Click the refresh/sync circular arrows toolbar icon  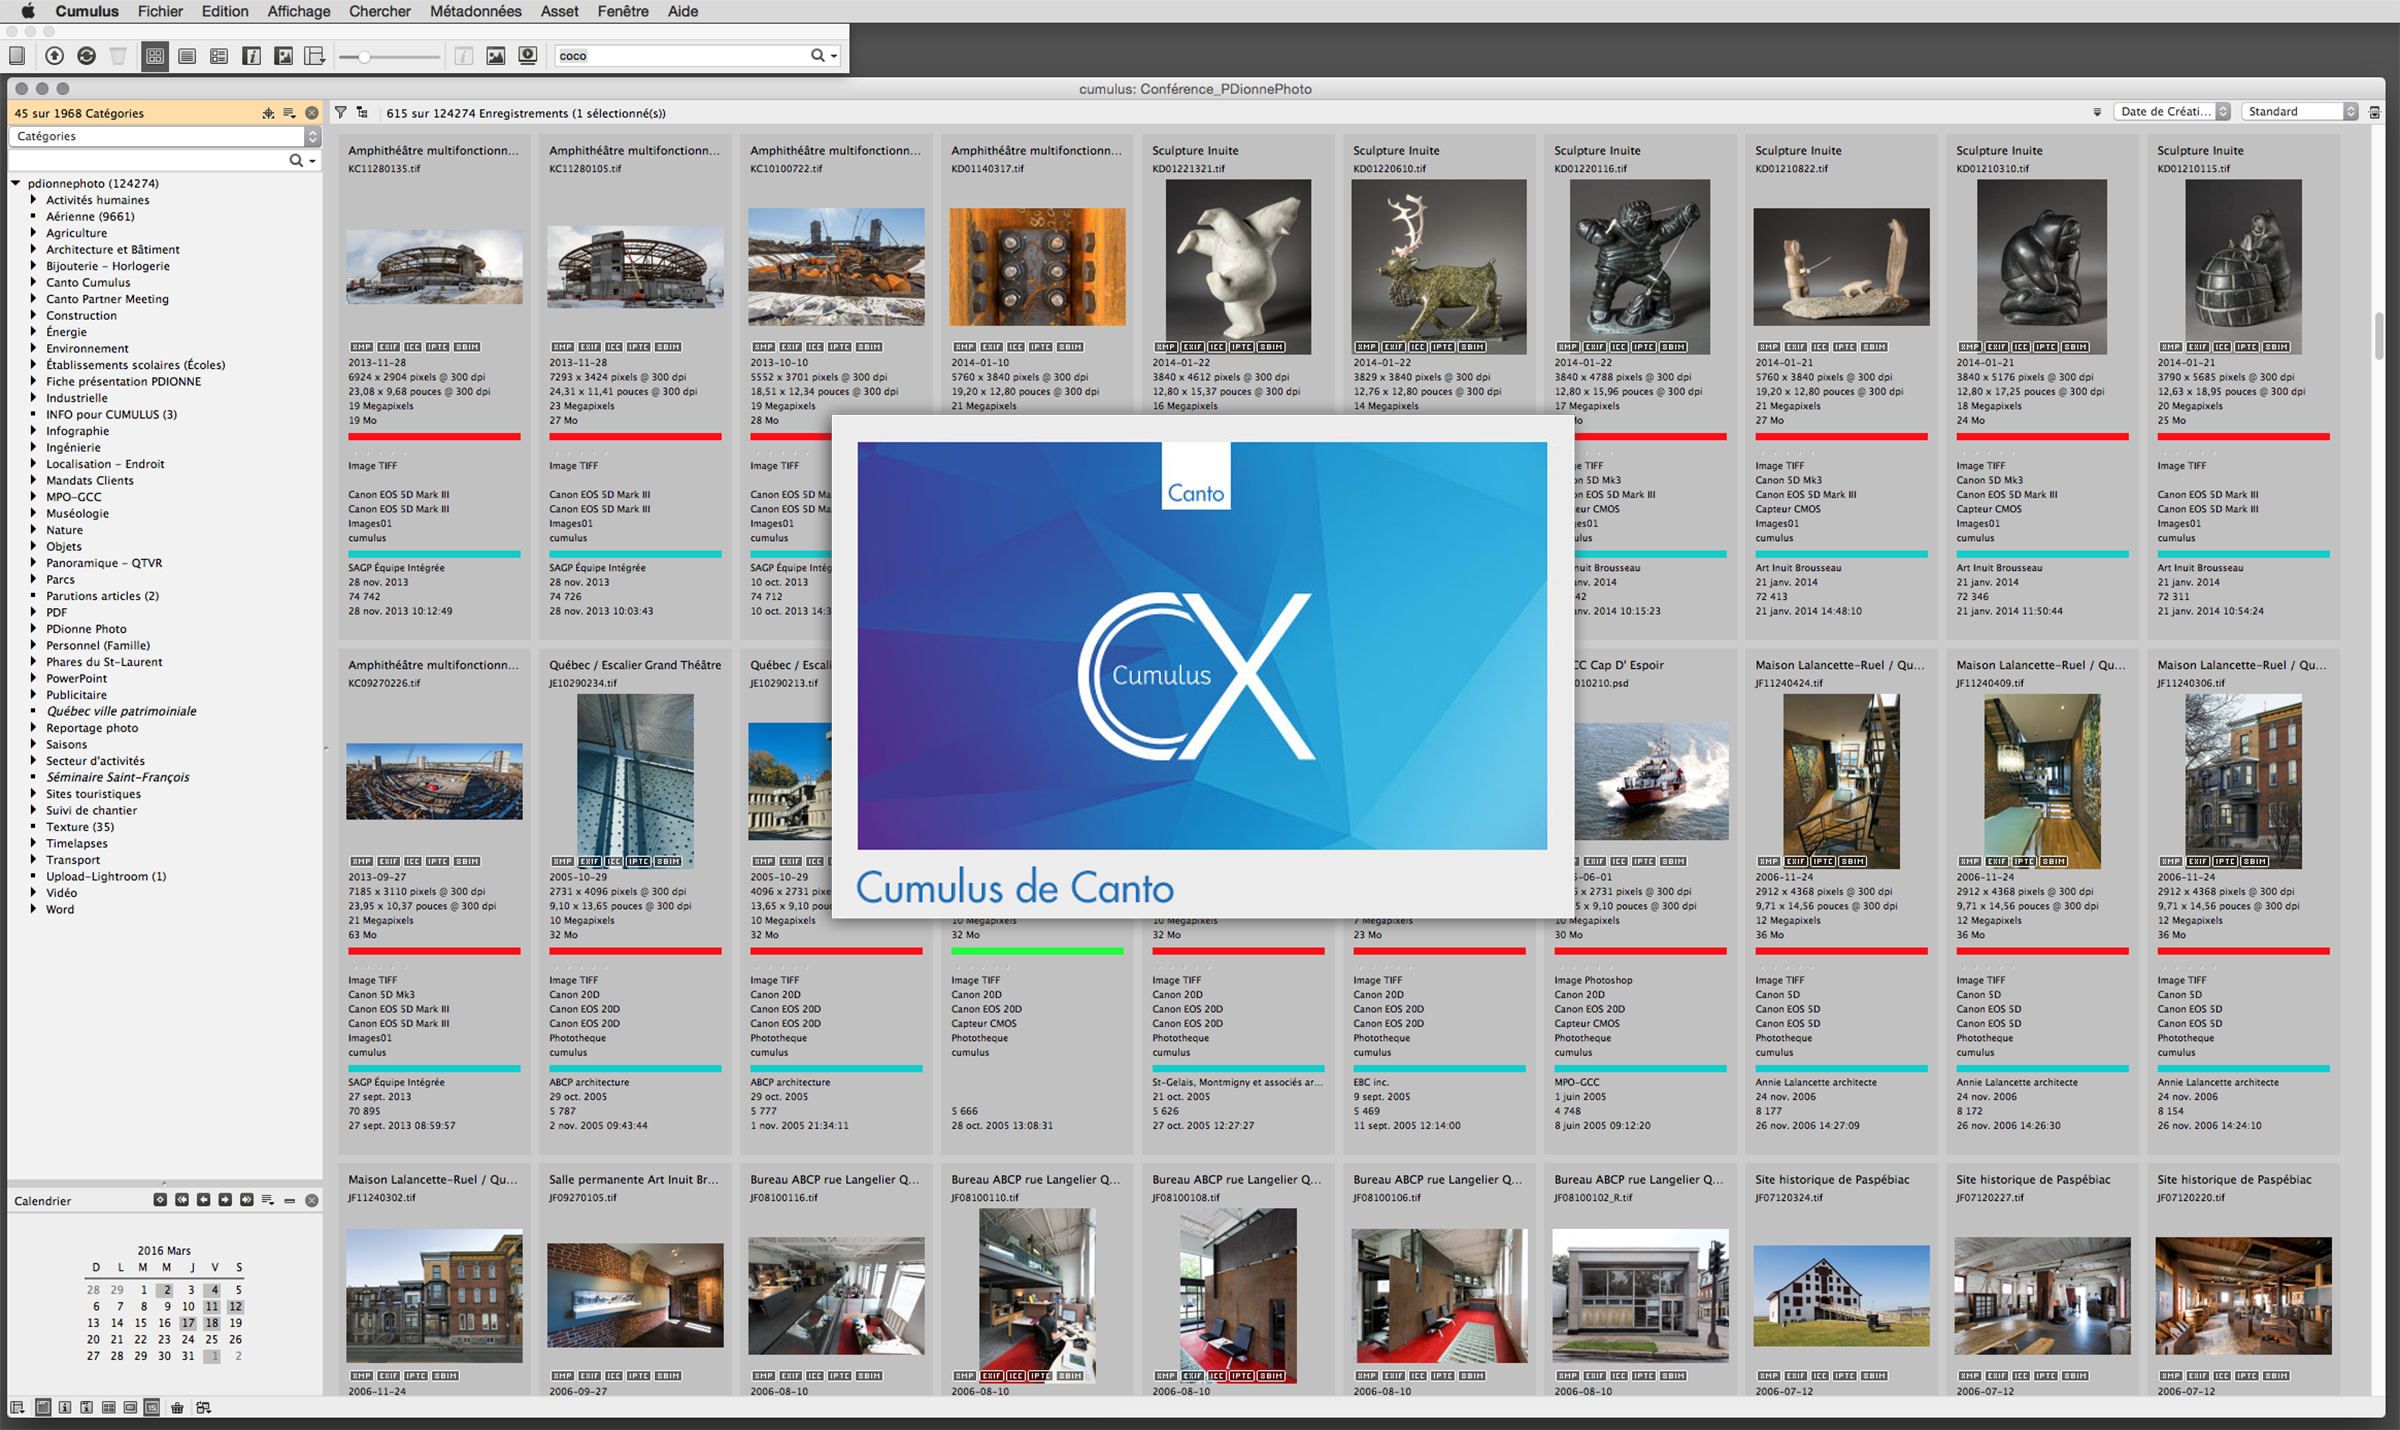pyautogui.click(x=87, y=56)
